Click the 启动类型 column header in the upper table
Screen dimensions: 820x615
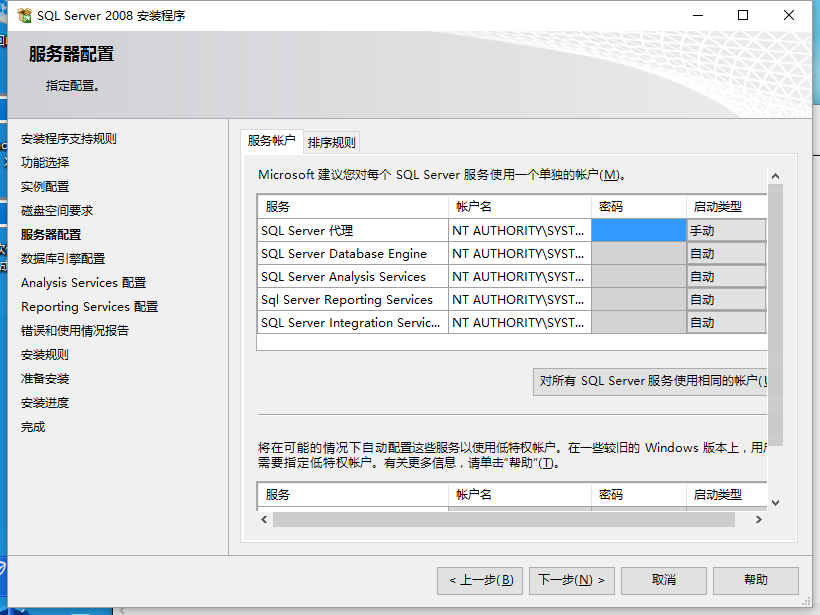[727, 207]
